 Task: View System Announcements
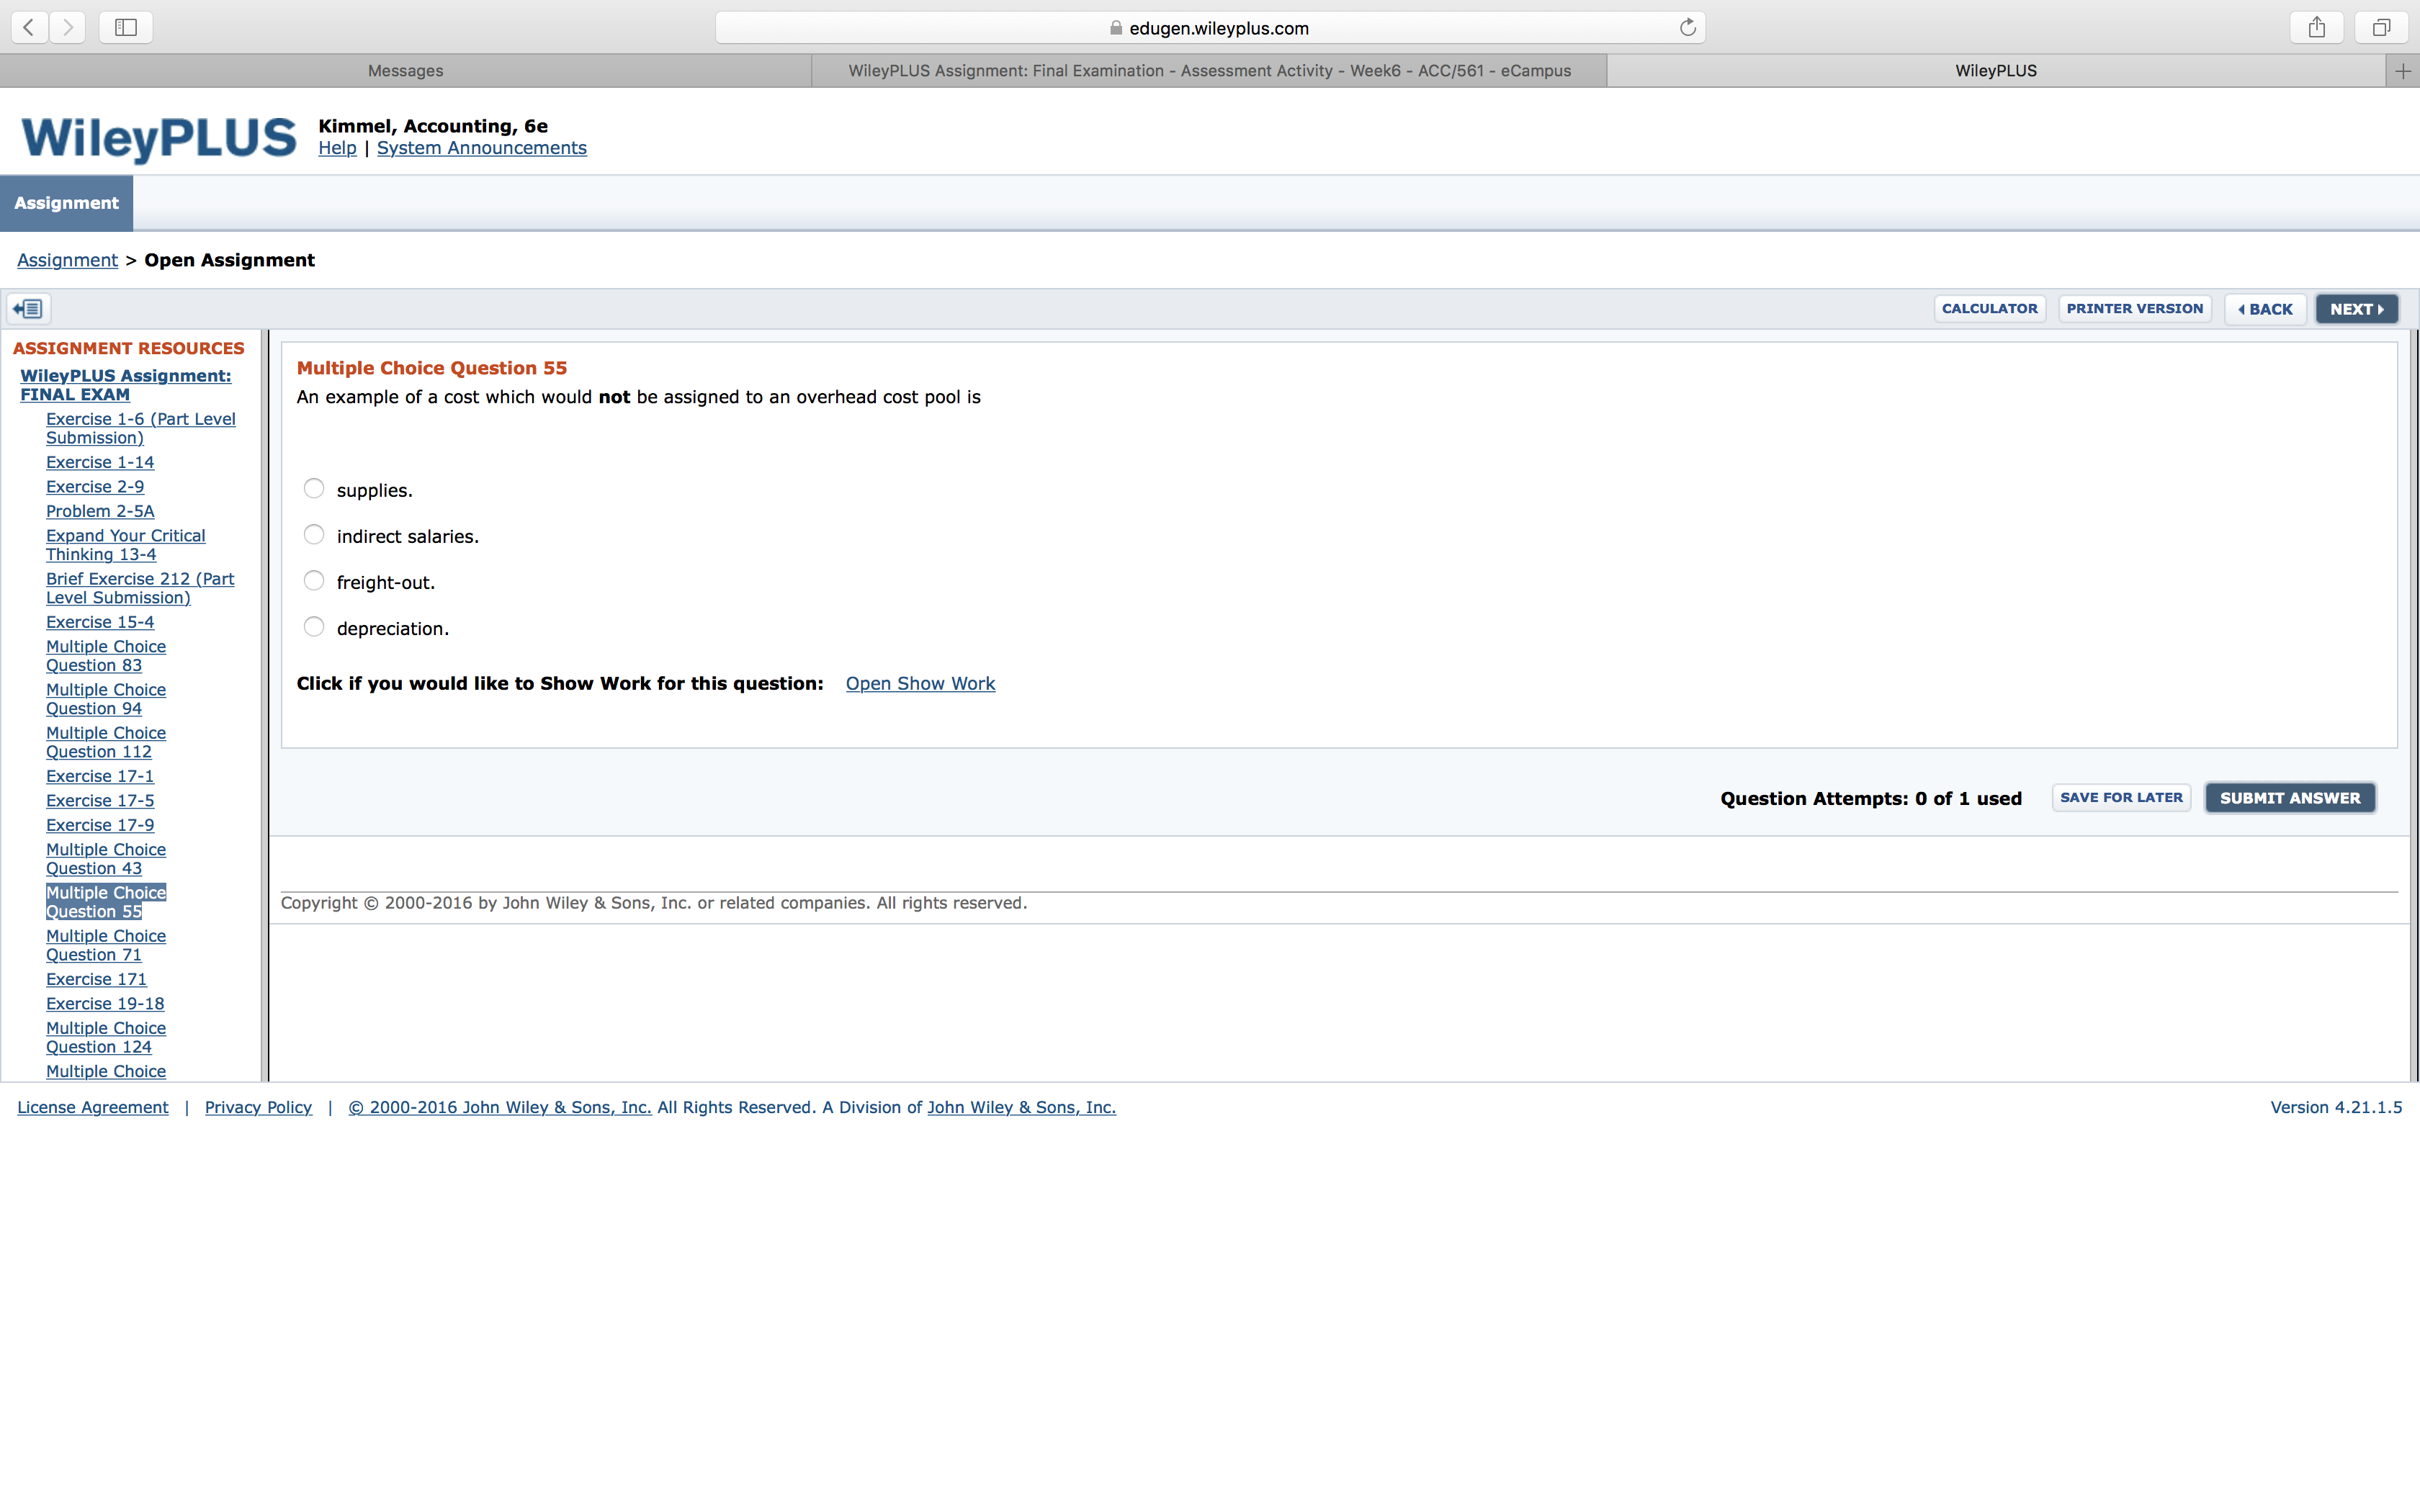click(x=482, y=148)
